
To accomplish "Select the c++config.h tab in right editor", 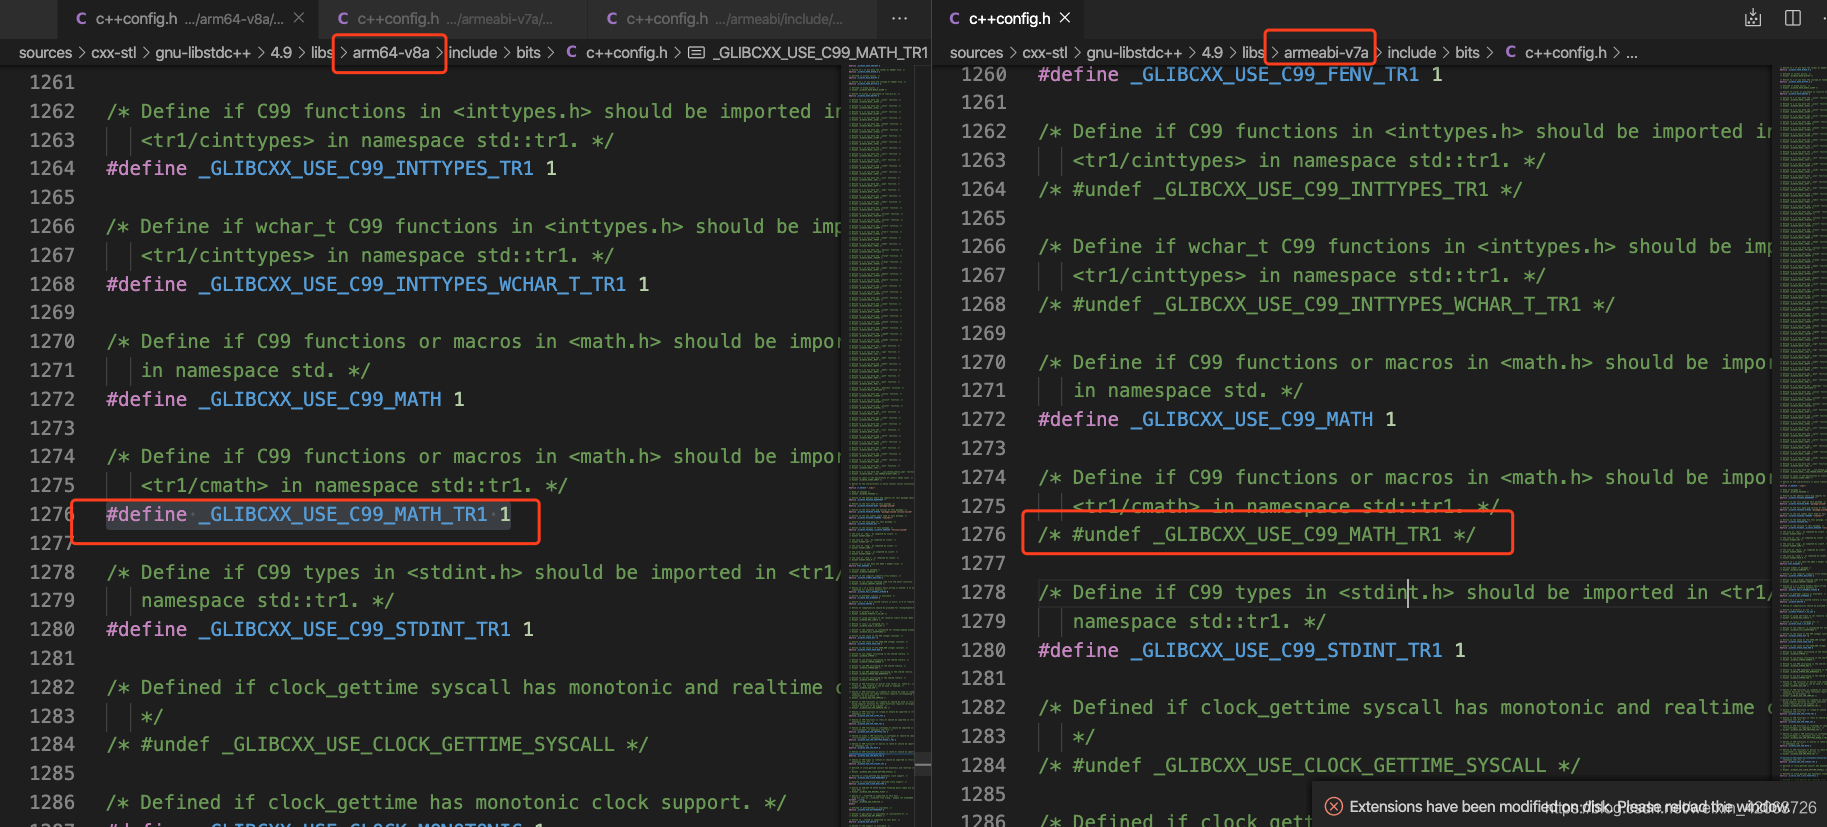I will 1009,18.
